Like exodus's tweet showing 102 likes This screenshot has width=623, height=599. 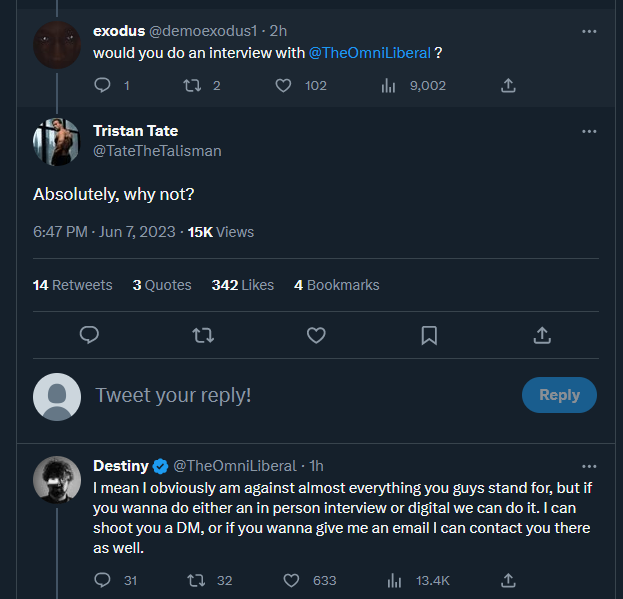[283, 85]
